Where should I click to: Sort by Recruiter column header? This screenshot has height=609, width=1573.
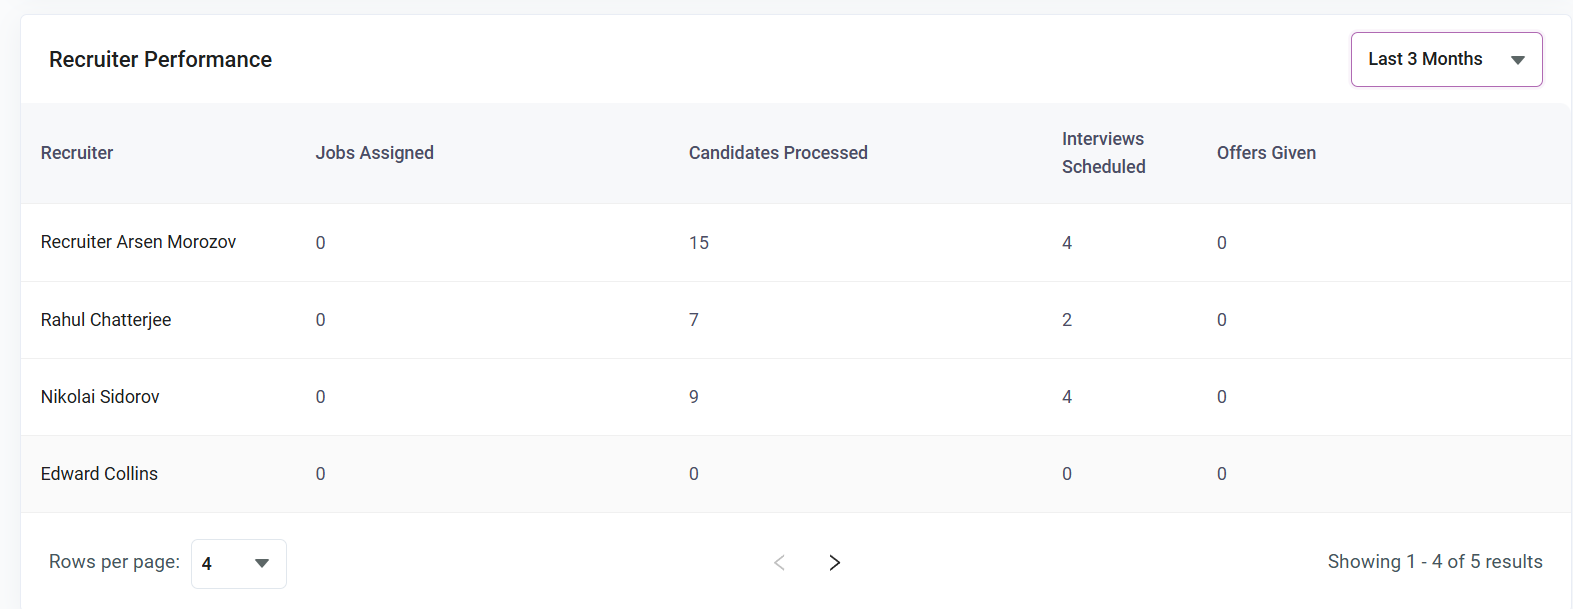pos(77,153)
